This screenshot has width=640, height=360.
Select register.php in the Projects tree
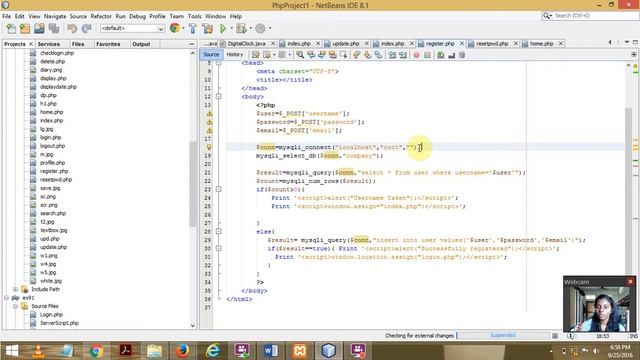[x=54, y=171]
